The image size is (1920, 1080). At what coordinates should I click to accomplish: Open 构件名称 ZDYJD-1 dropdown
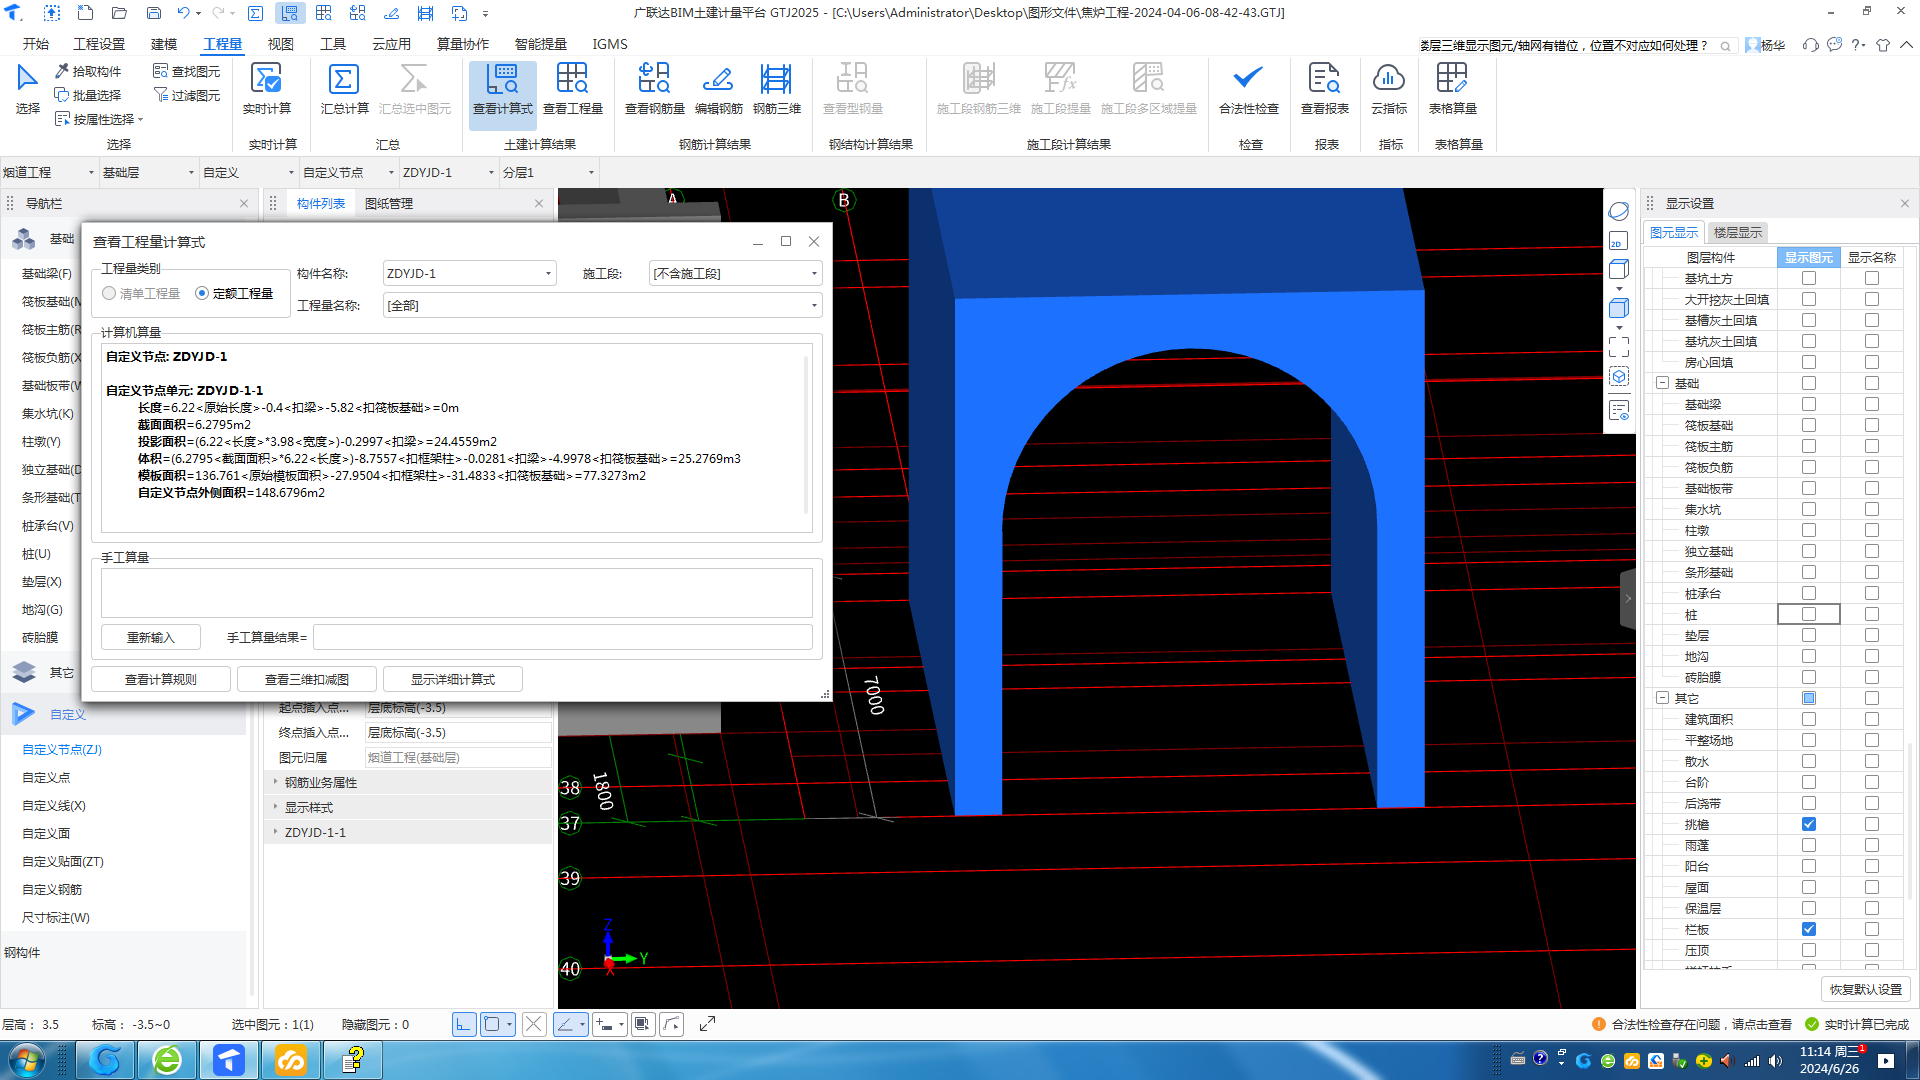tap(470, 273)
